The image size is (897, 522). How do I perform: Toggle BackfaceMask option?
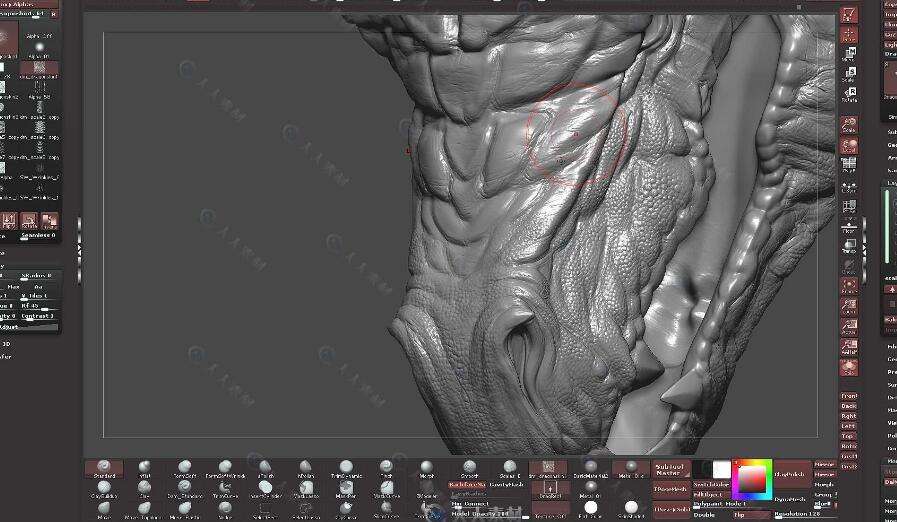pos(467,484)
